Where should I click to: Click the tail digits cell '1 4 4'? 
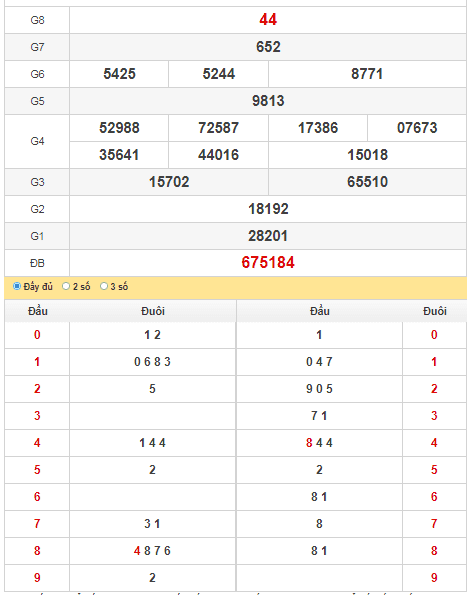pyautogui.click(x=152, y=443)
